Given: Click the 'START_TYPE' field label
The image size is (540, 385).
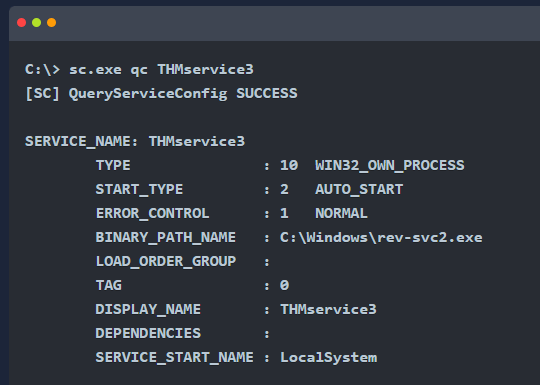Looking at the screenshot, I should pyautogui.click(x=139, y=189).
